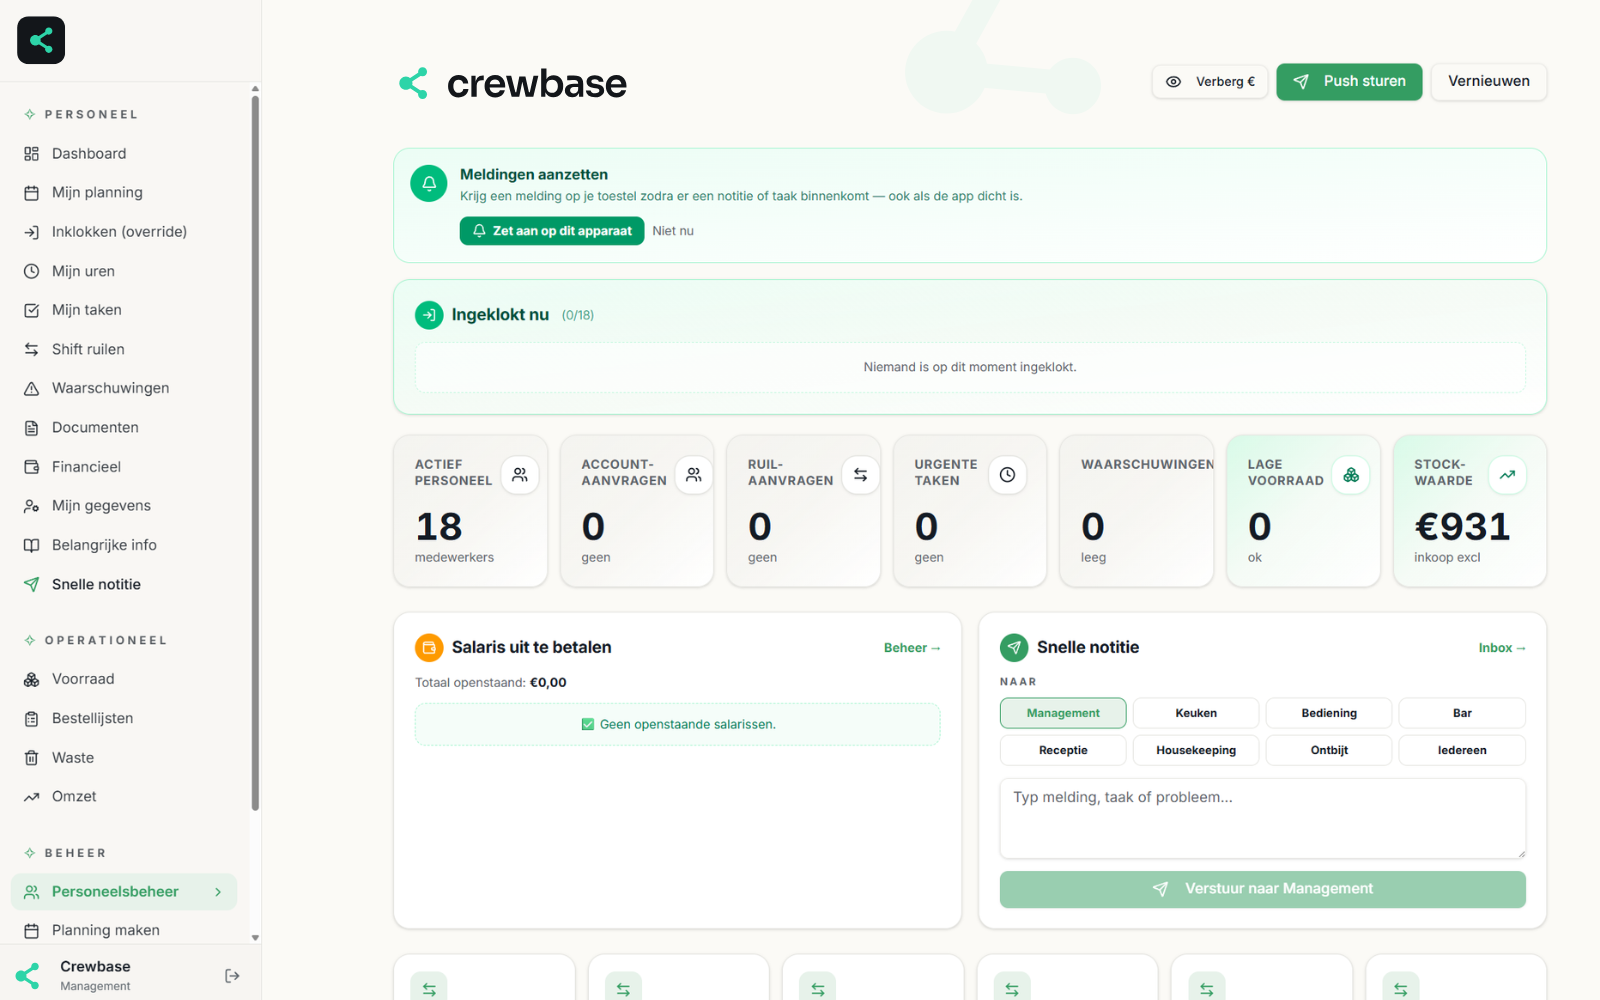The image size is (1600, 1000).
Task: Click the Lage voorraad cubes icon
Action: (1351, 475)
